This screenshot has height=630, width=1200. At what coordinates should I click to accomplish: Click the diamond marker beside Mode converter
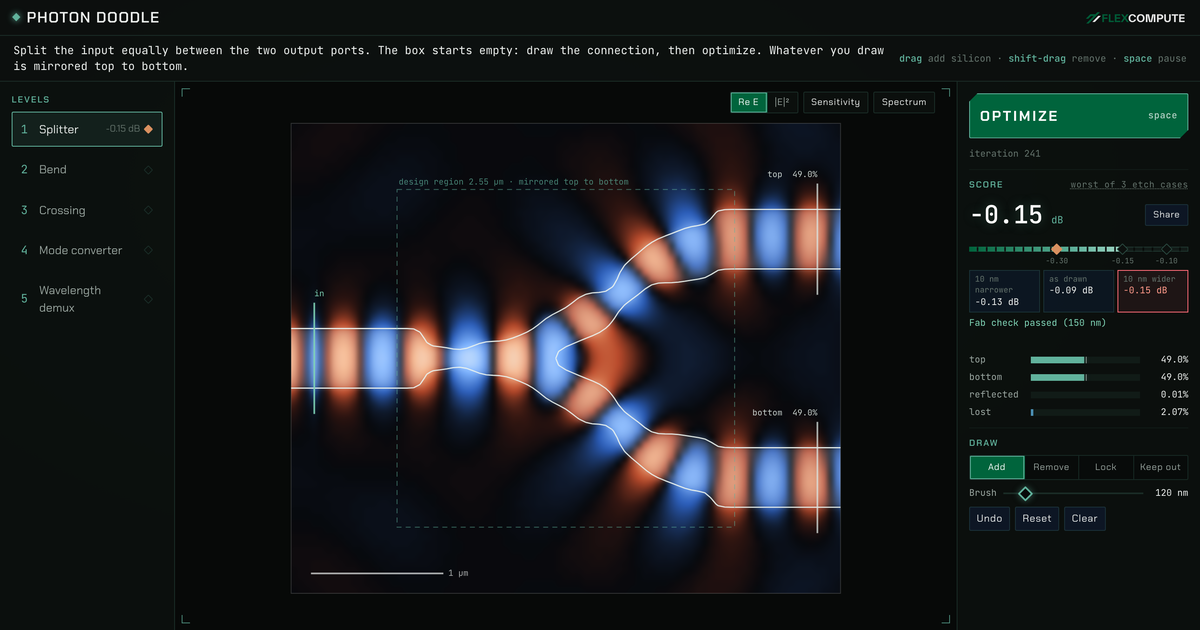point(148,250)
